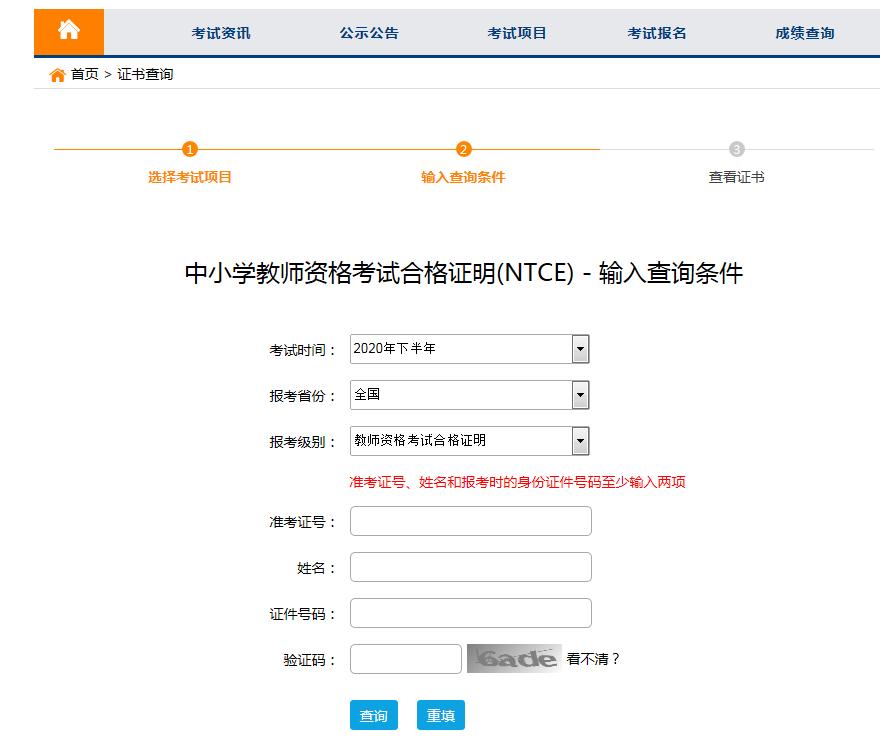Click the small home icon beside 首页 breadcrumb
The width and height of the screenshot is (880, 755).
[x=58, y=72]
